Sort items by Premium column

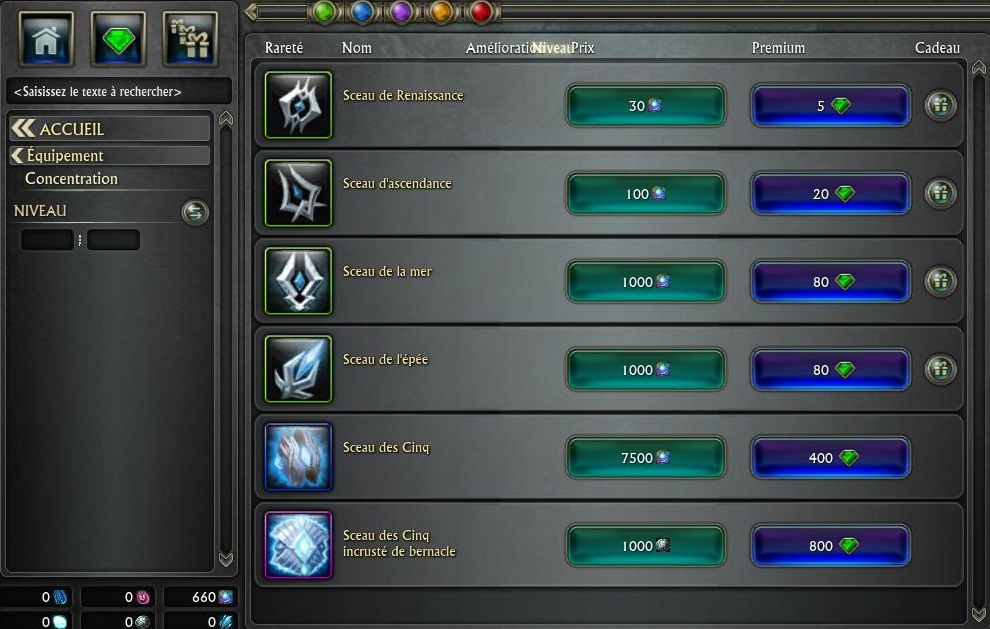click(778, 48)
